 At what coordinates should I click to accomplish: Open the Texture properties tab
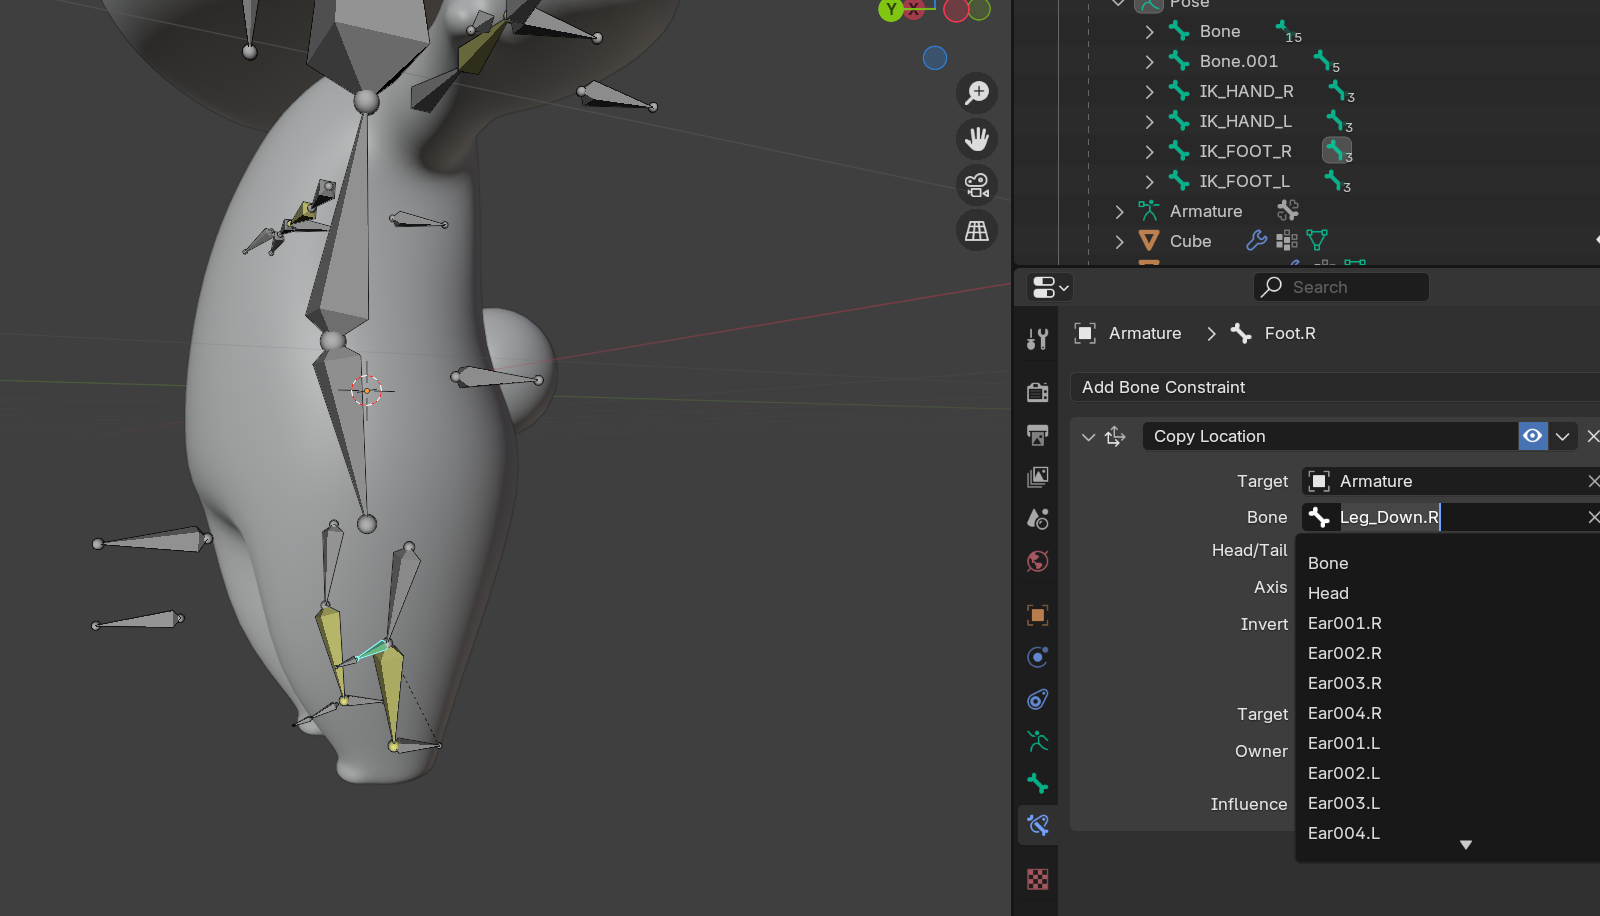(1038, 879)
